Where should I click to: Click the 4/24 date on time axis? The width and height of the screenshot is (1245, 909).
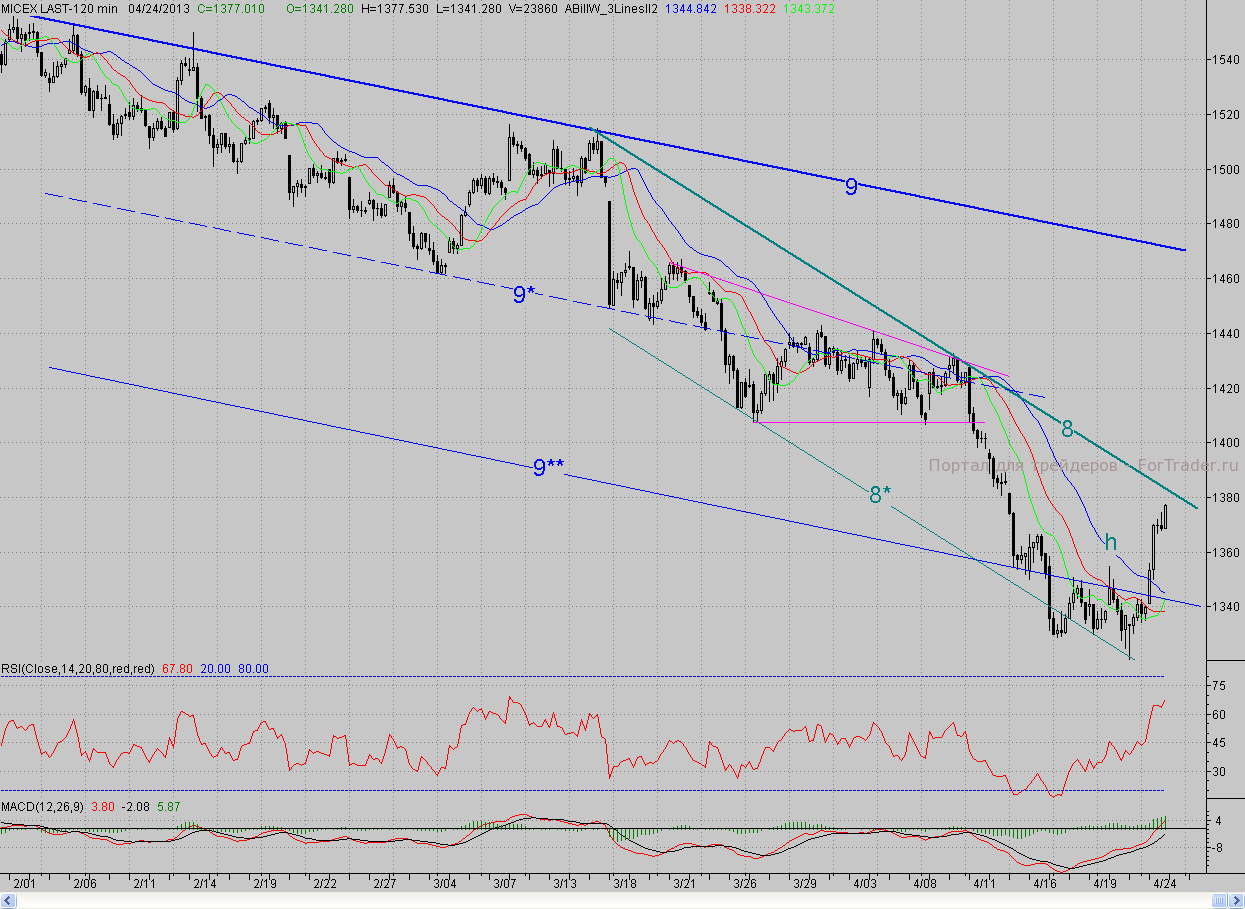point(1164,884)
